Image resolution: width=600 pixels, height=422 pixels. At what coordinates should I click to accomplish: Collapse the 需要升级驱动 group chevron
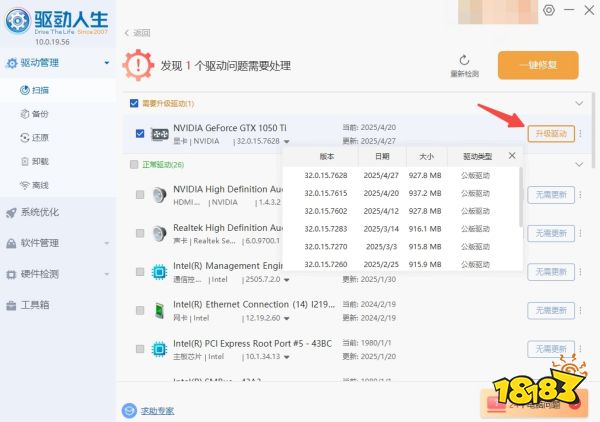579,103
